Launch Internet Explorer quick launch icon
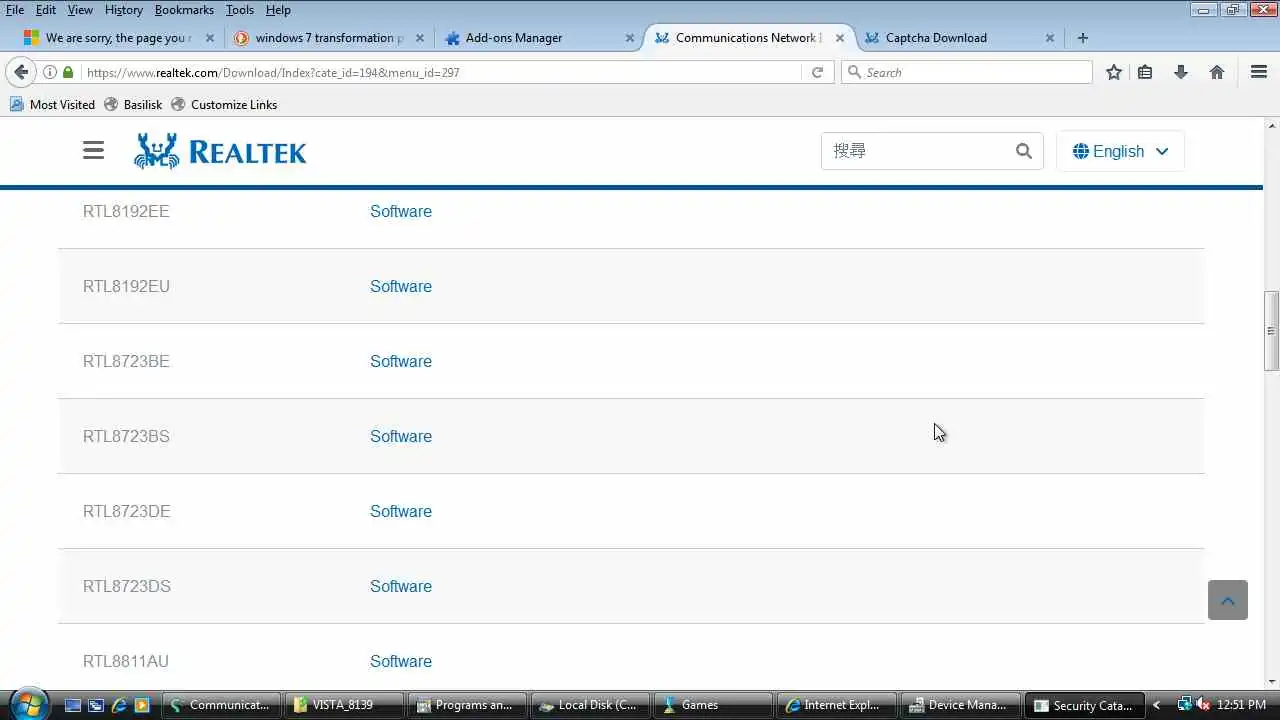This screenshot has height=720, width=1280. coord(119,705)
